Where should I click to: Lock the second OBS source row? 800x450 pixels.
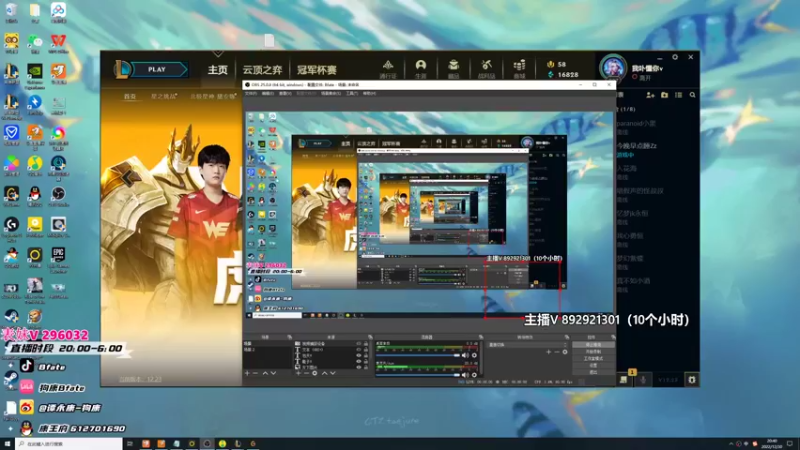click(366, 349)
